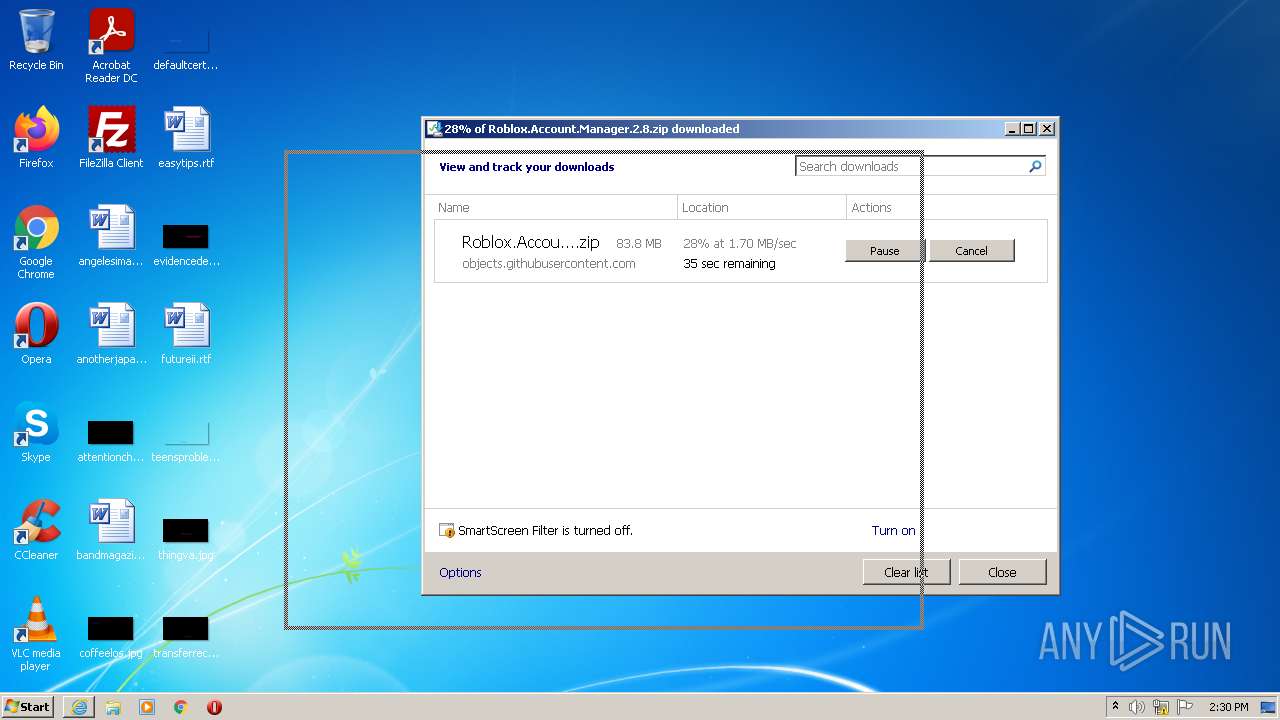Maximize the View Downloads window
Screen dimensions: 1280x720
(x=1029, y=129)
